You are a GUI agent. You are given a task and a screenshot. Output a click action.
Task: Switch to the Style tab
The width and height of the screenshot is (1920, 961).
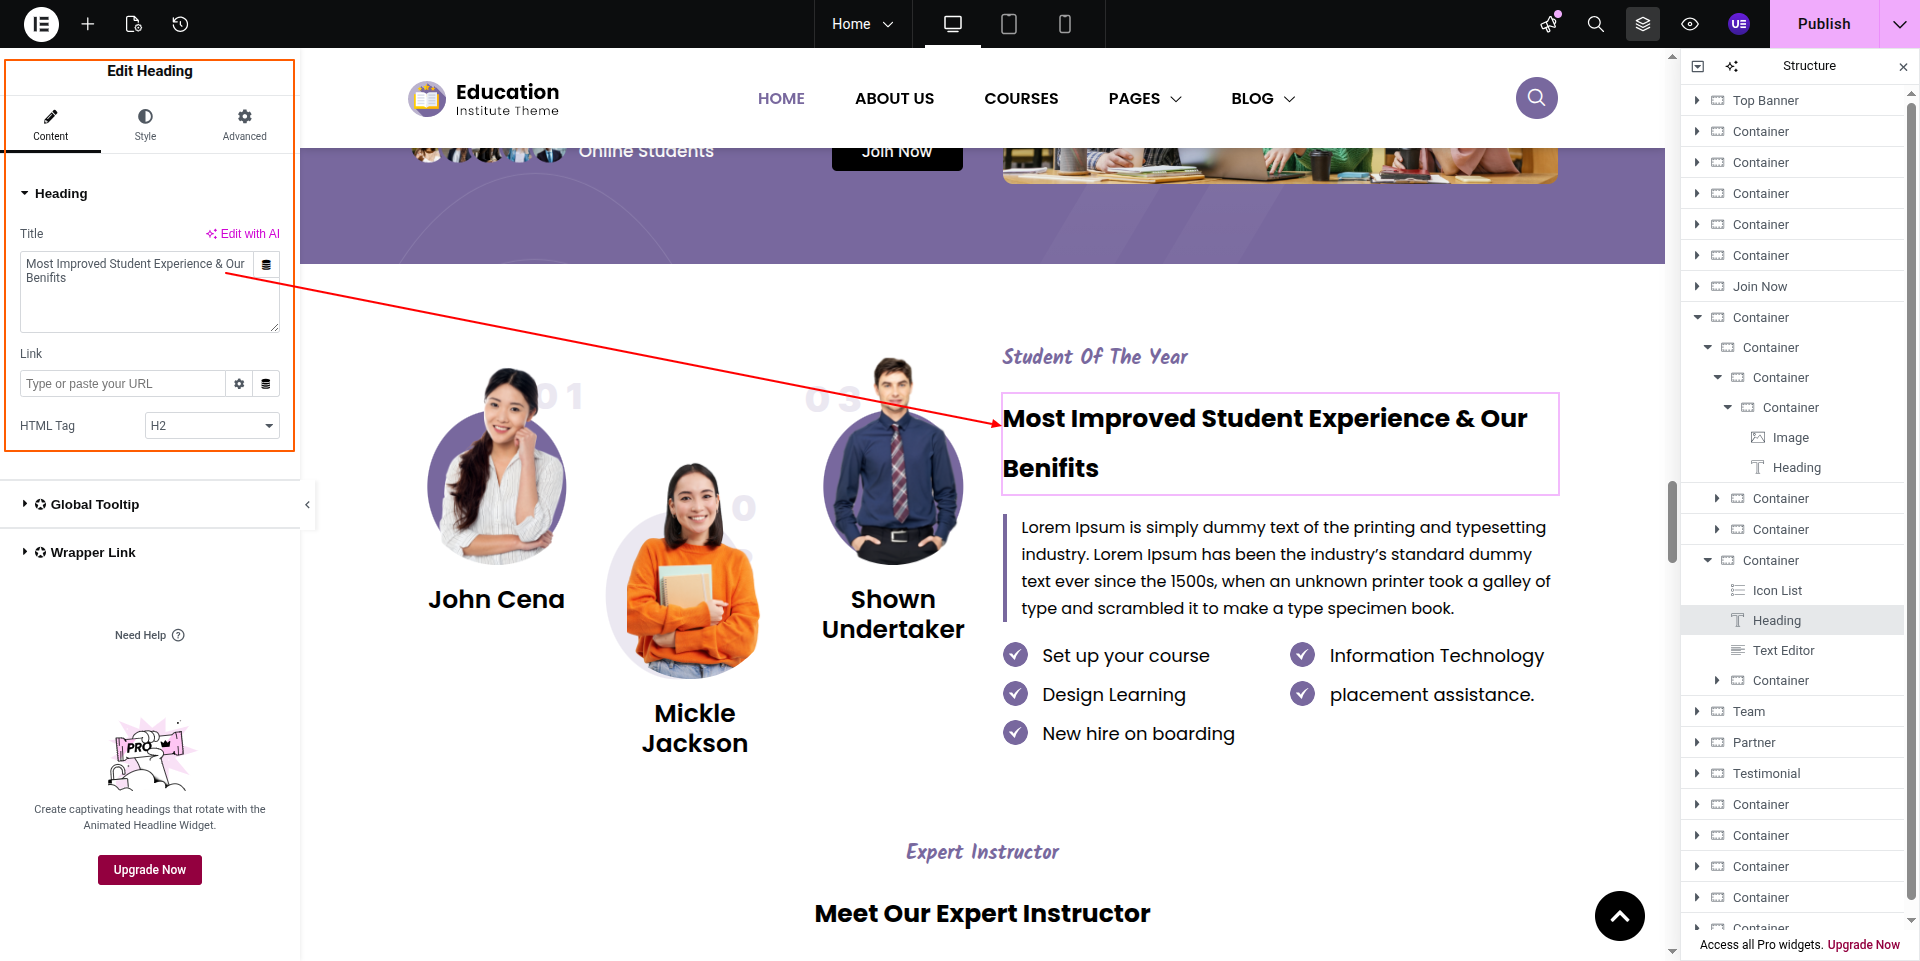pyautogui.click(x=145, y=125)
